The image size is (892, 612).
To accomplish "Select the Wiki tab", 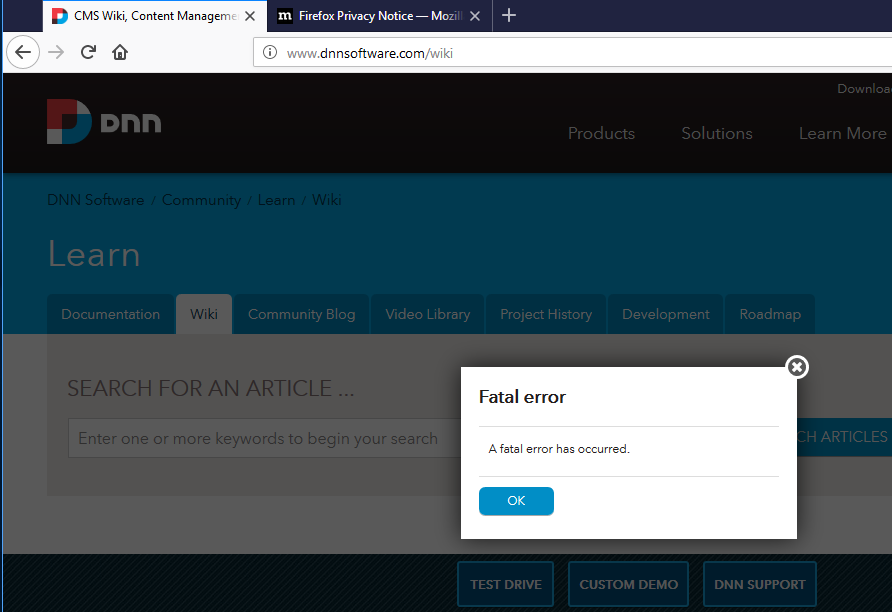I will tap(204, 314).
